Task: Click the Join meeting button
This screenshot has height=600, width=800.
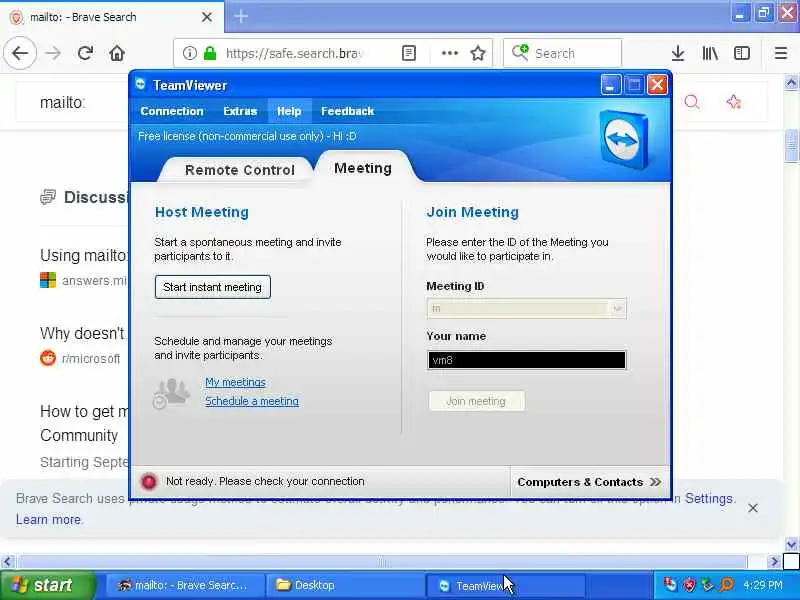Action: click(x=476, y=401)
